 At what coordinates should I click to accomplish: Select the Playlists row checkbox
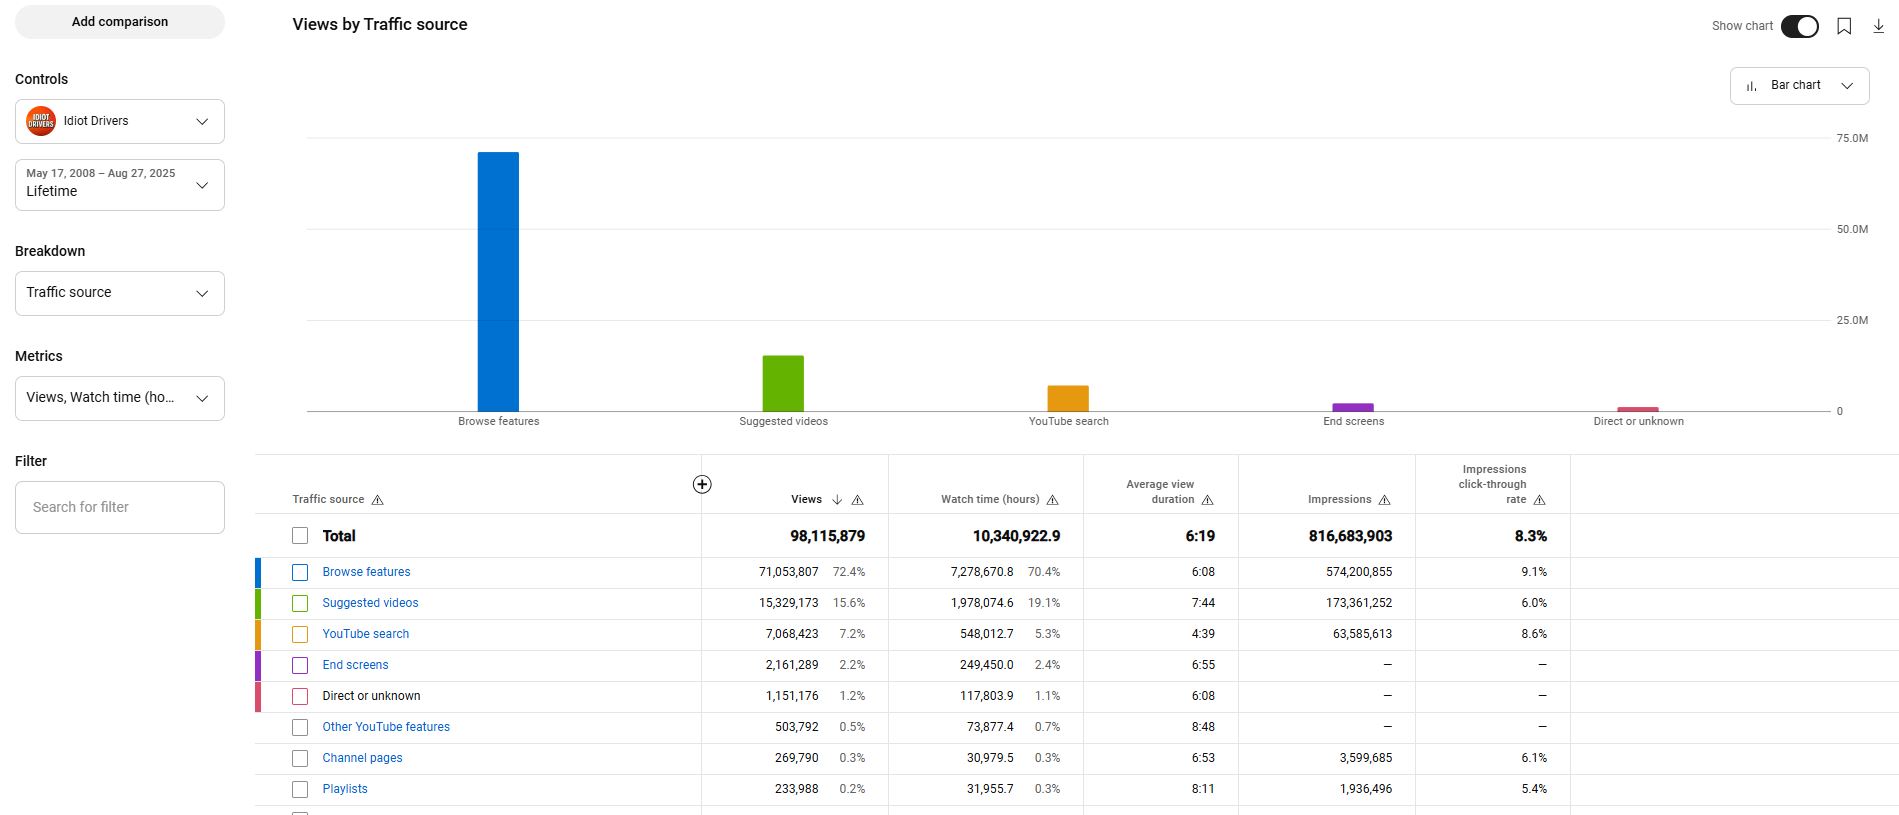(x=300, y=790)
